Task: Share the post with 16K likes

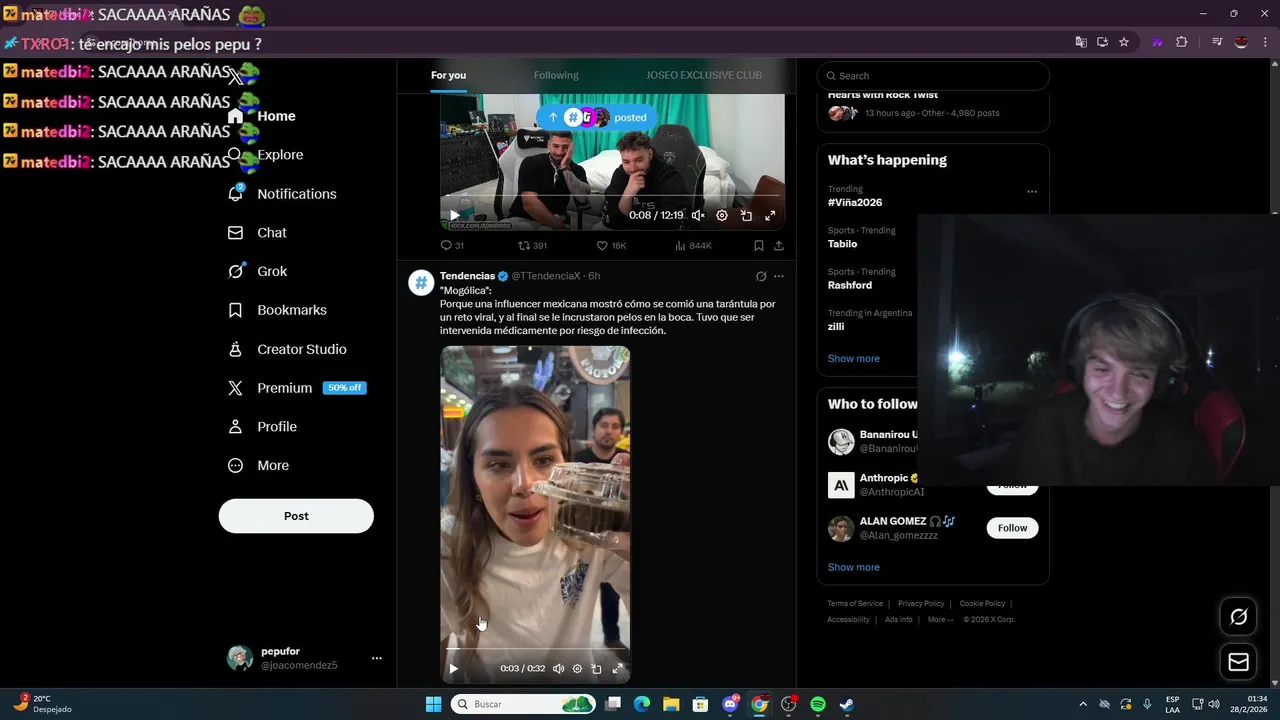Action: (x=779, y=245)
